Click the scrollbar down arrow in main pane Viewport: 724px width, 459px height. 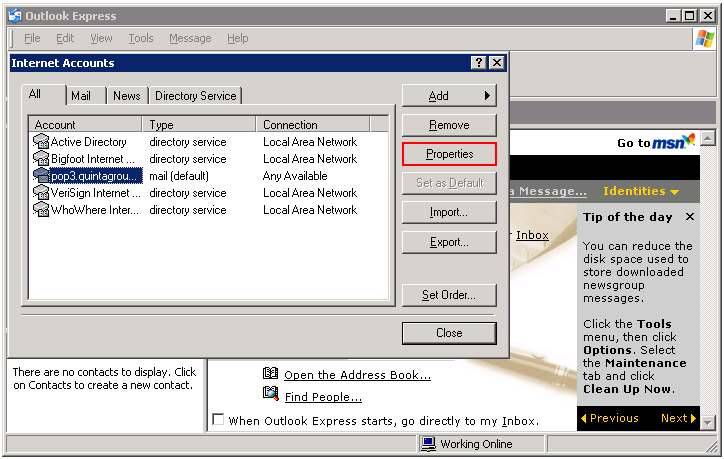(x=707, y=422)
